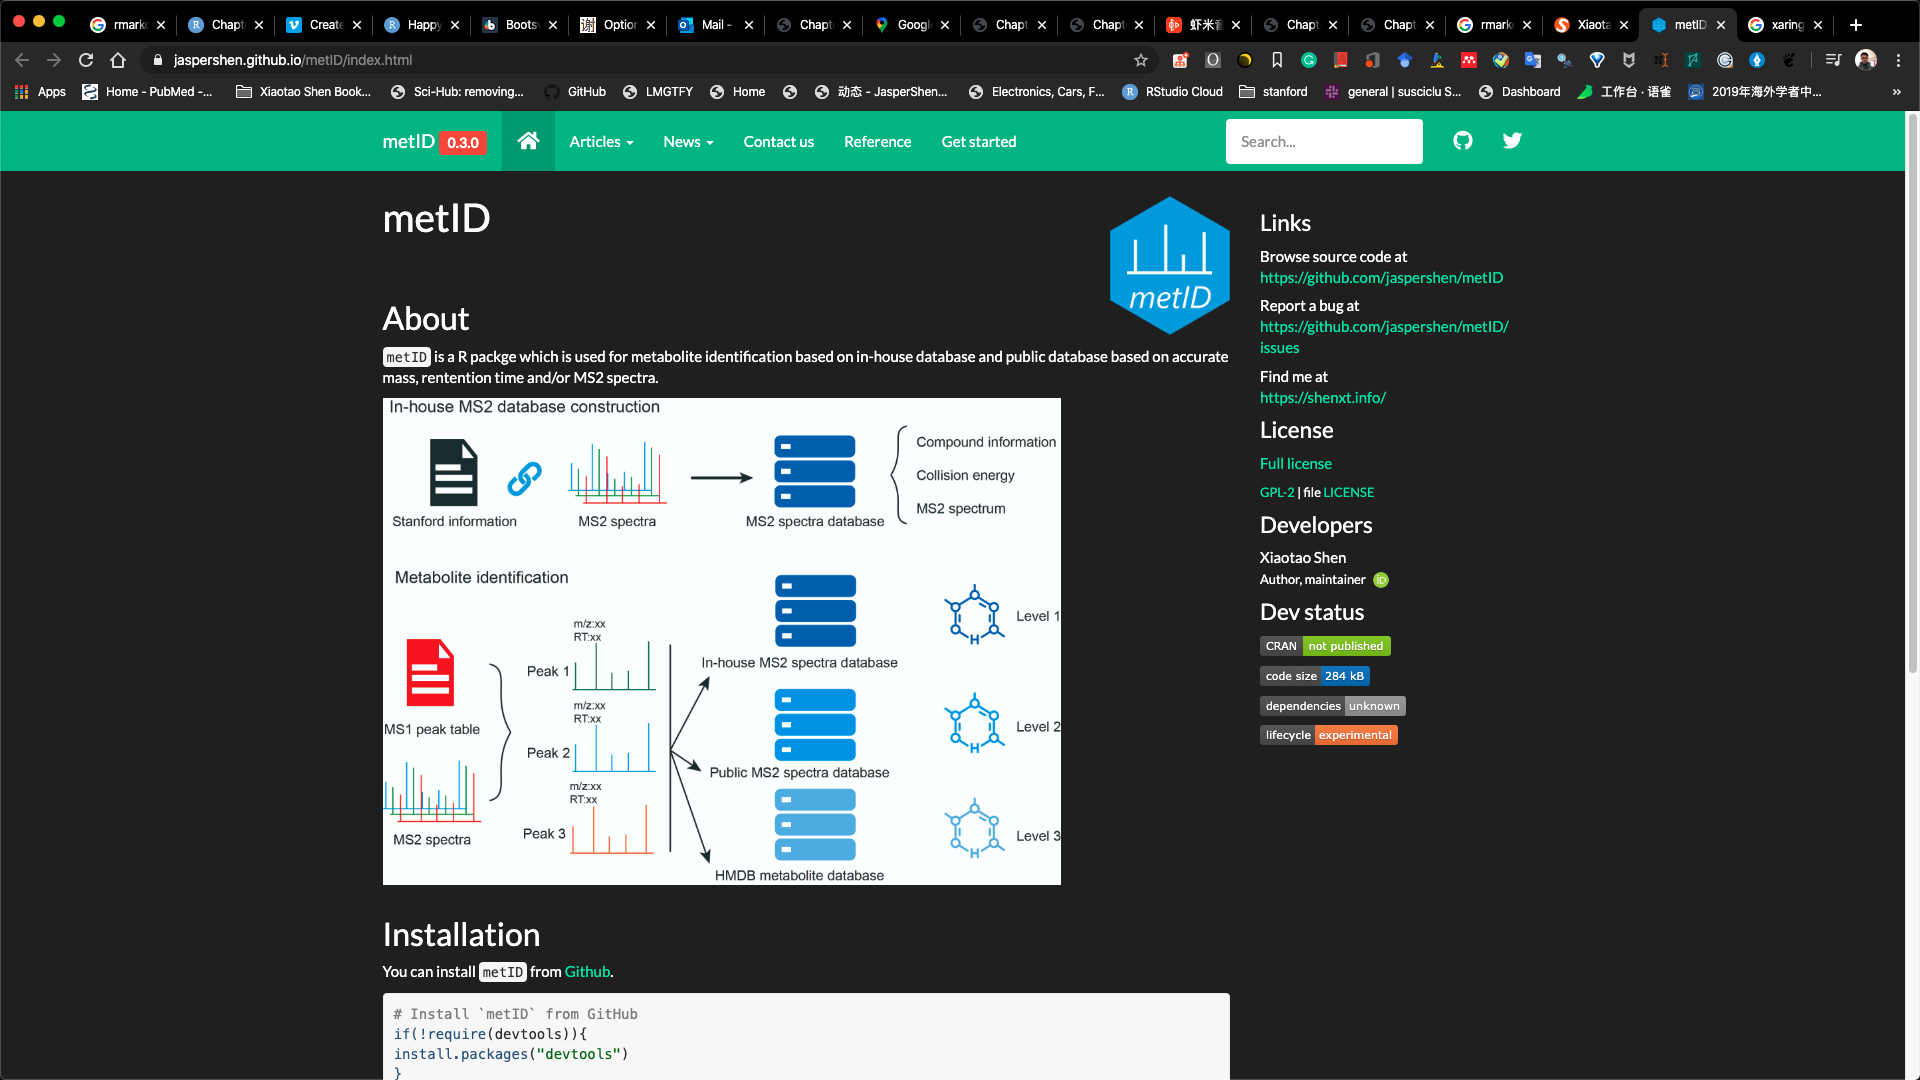Click the home icon in navbar

(x=528, y=141)
